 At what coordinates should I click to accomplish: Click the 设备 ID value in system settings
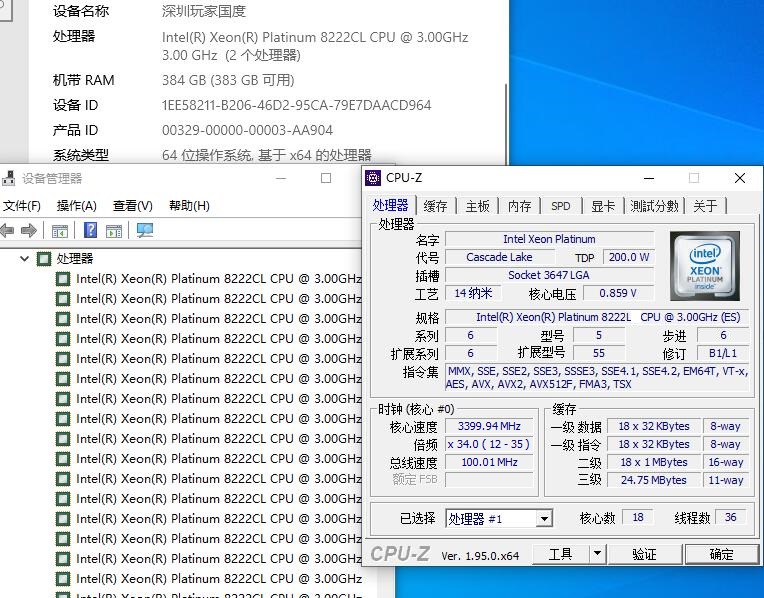point(297,105)
